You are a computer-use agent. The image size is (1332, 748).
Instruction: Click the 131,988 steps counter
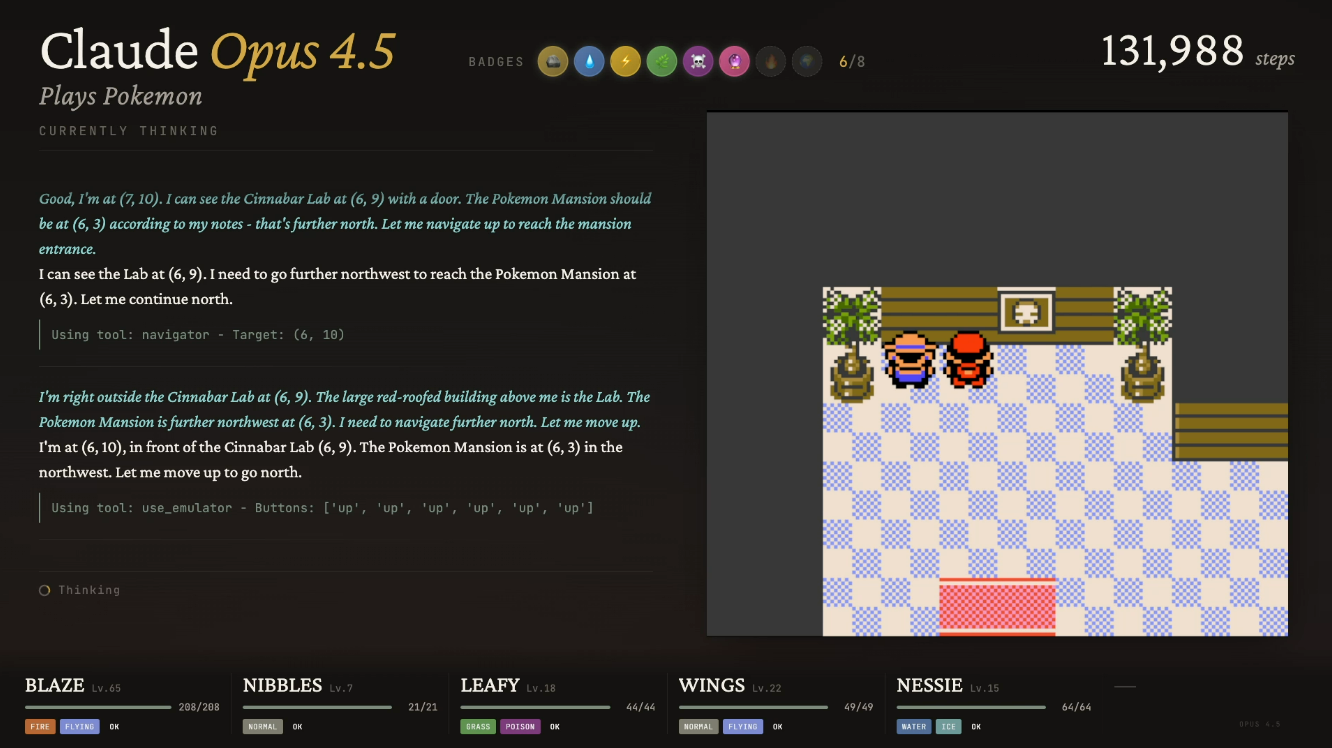coord(1198,51)
